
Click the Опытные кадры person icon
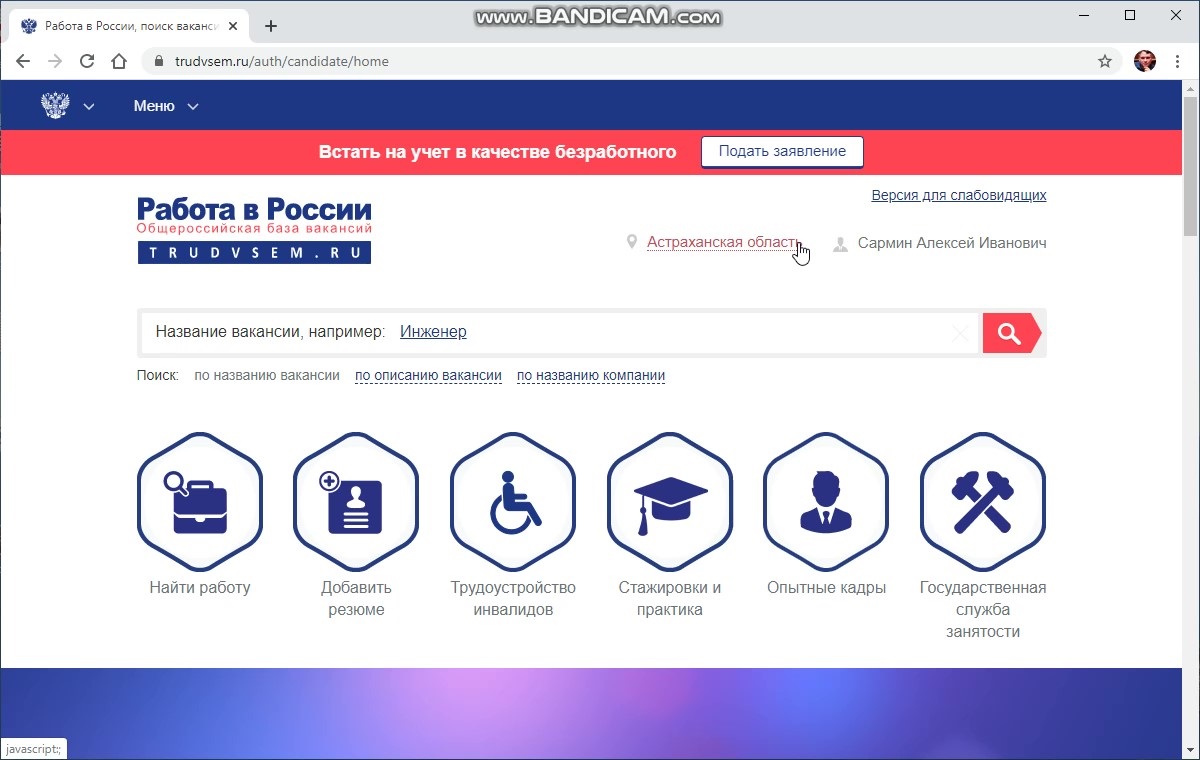coord(826,501)
